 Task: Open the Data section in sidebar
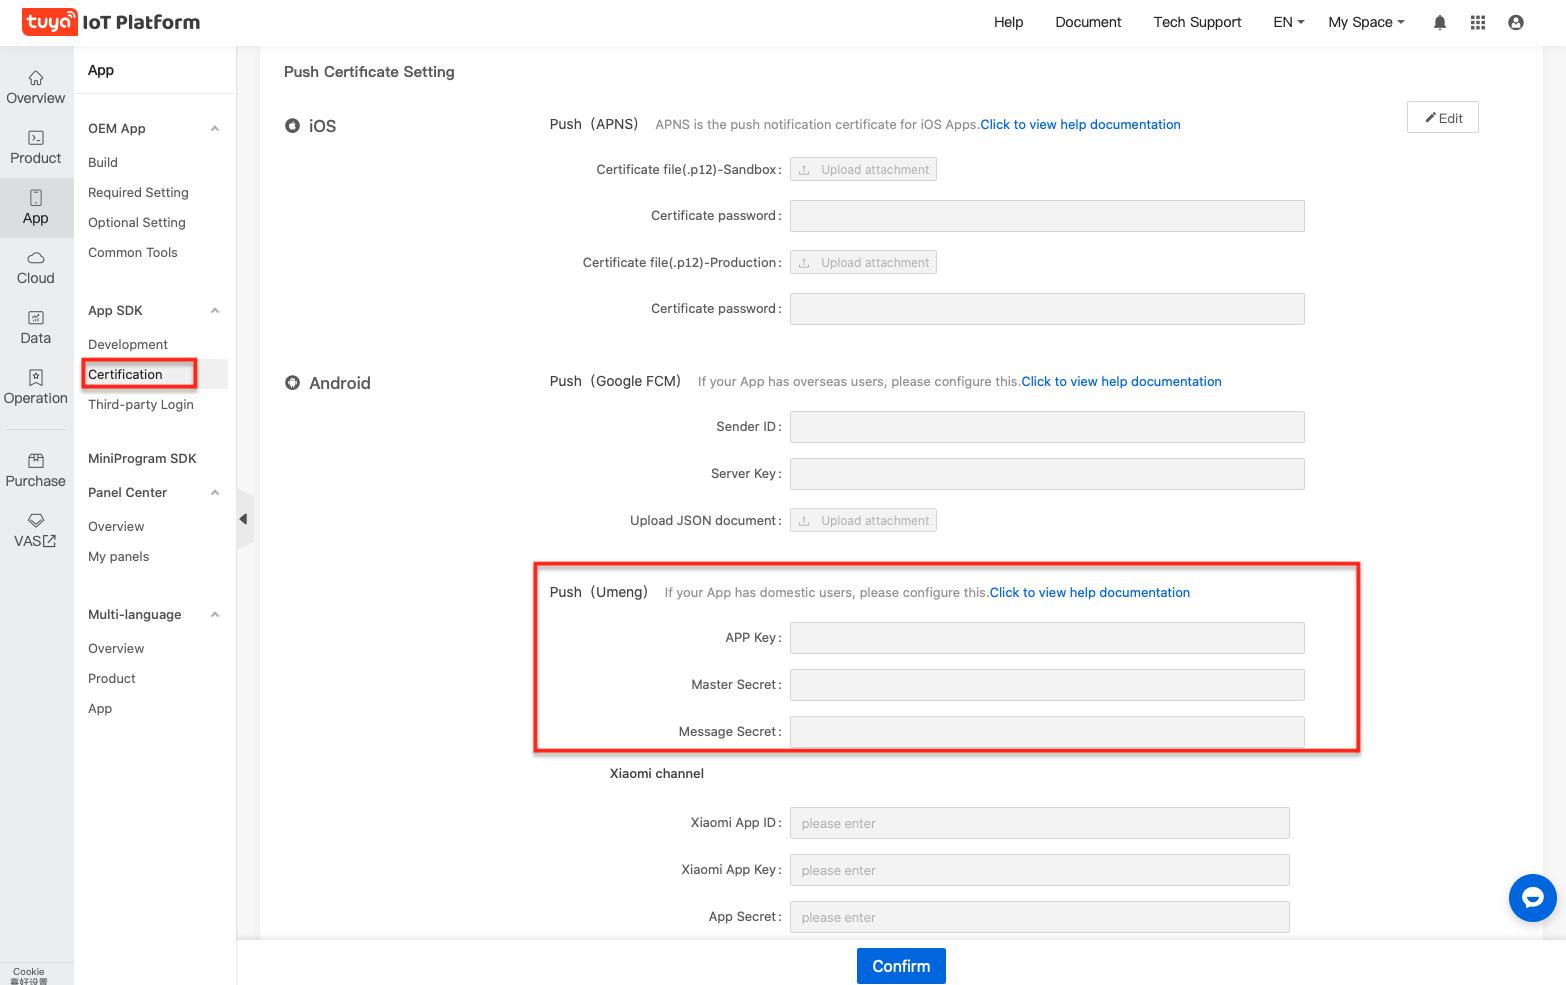(36, 327)
